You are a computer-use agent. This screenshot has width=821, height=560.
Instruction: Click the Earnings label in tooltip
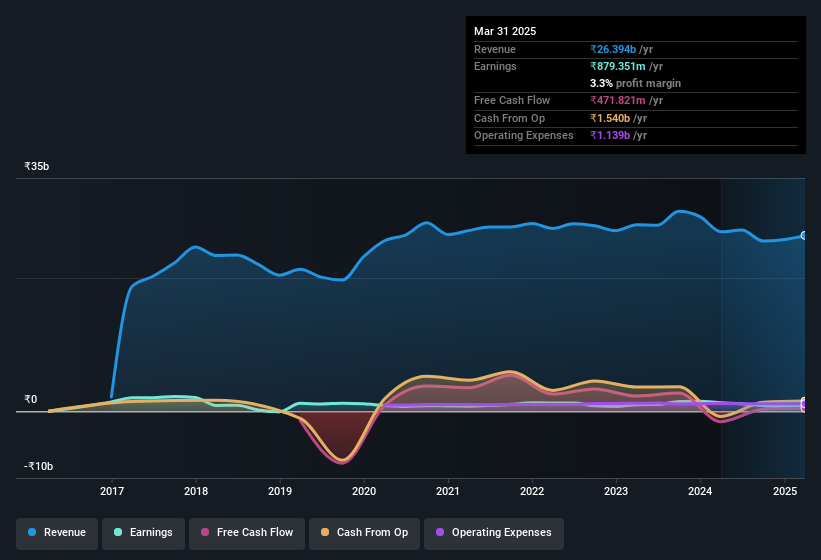(495, 66)
